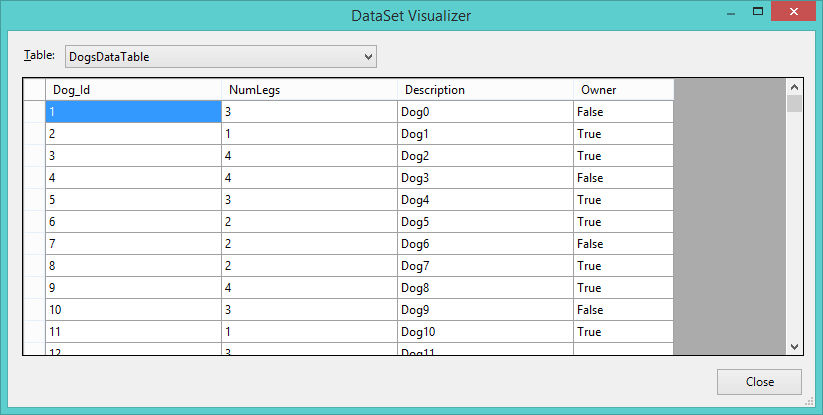
Task: Select the row header of the Dog7 row
Action: (x=35, y=266)
